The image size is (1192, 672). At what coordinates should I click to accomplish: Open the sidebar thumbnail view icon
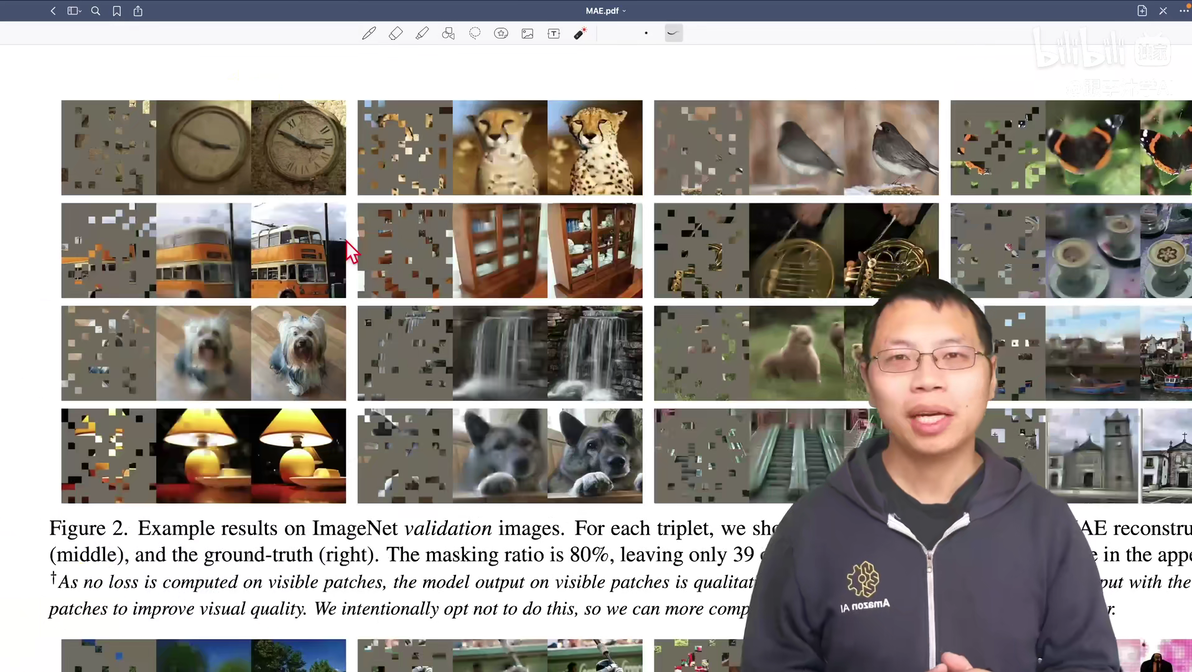click(x=71, y=11)
